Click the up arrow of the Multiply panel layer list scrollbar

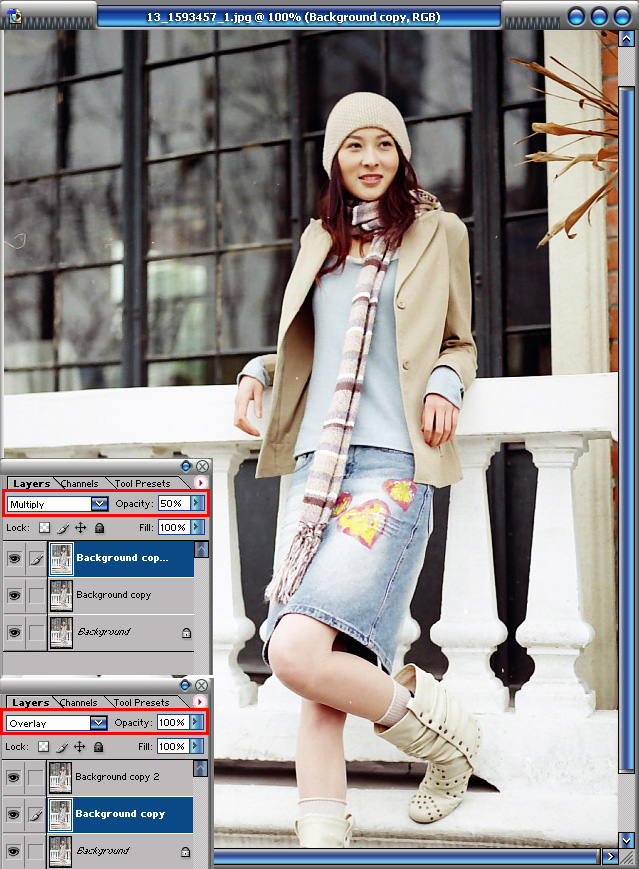point(201,549)
